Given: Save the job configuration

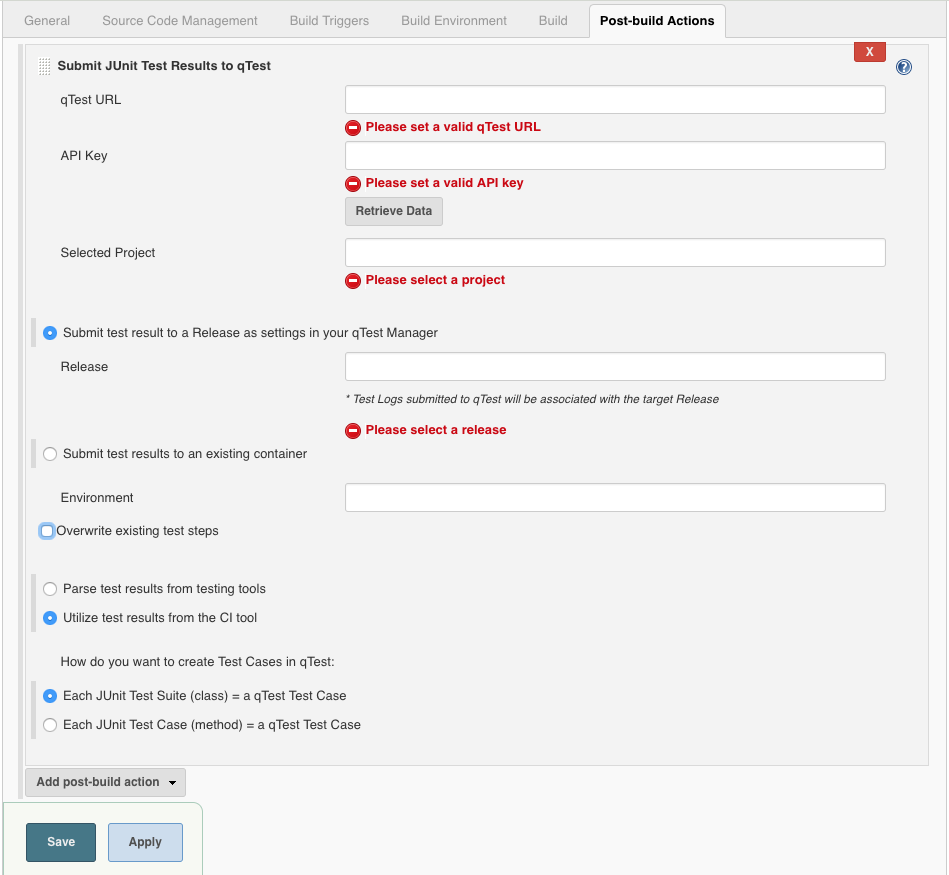Looking at the screenshot, I should tap(61, 842).
